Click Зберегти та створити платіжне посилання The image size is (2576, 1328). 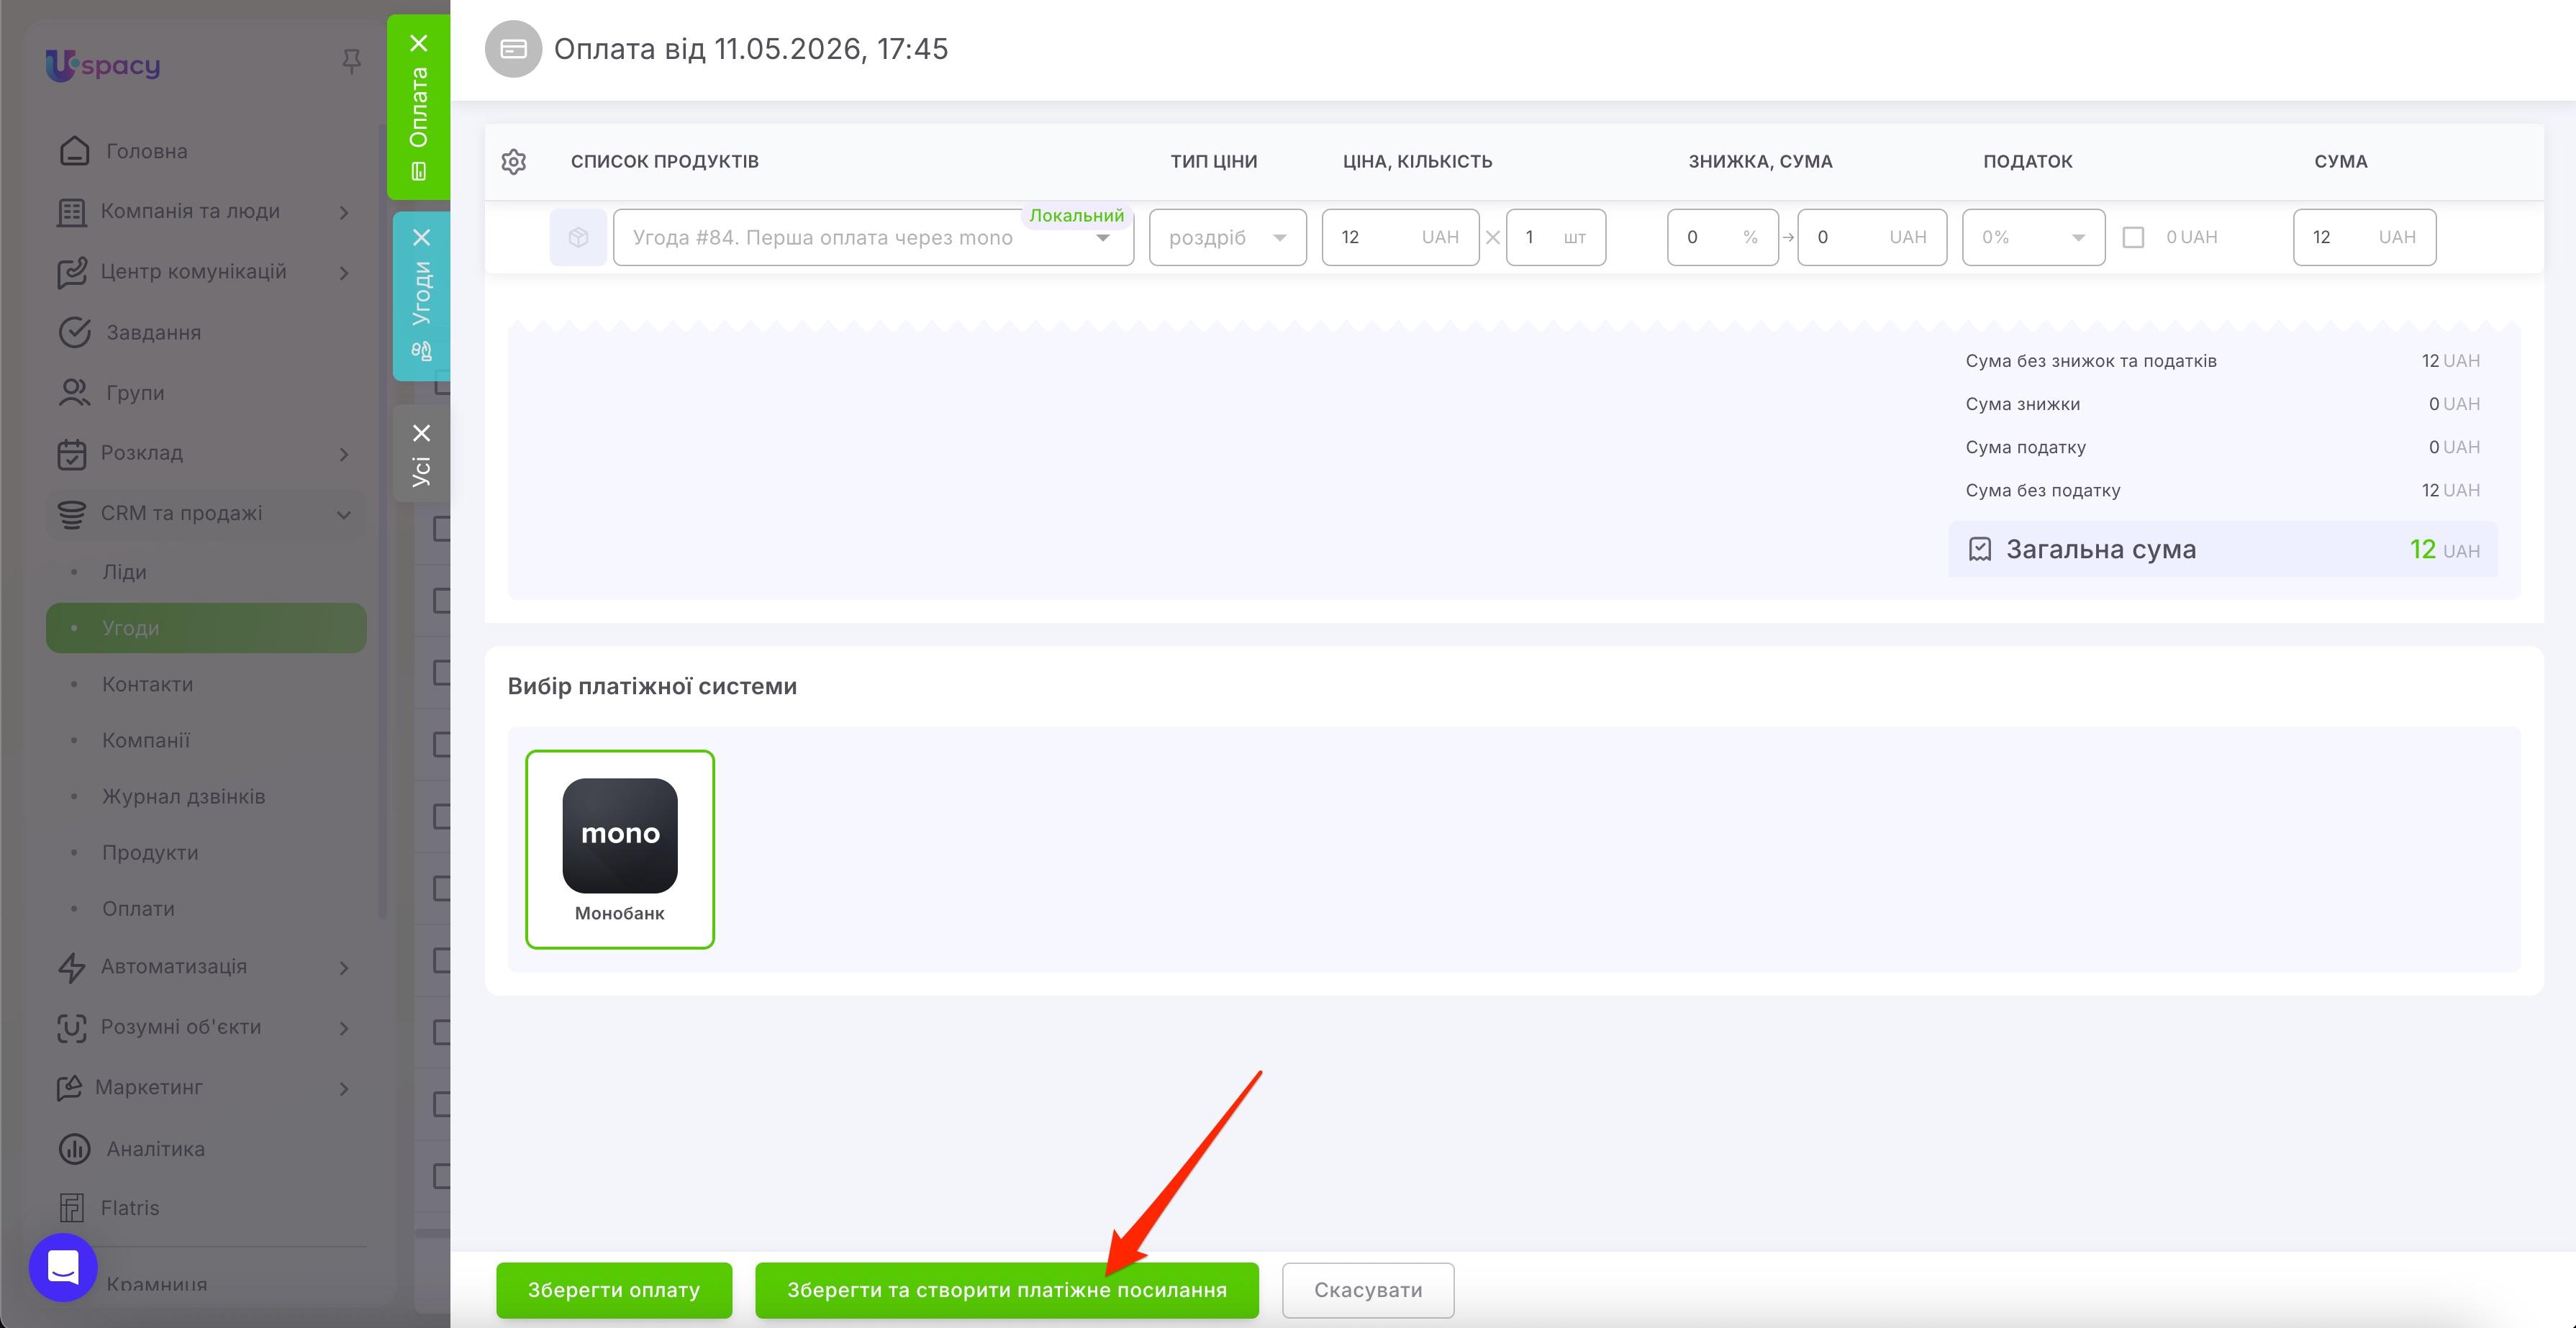click(x=1007, y=1290)
